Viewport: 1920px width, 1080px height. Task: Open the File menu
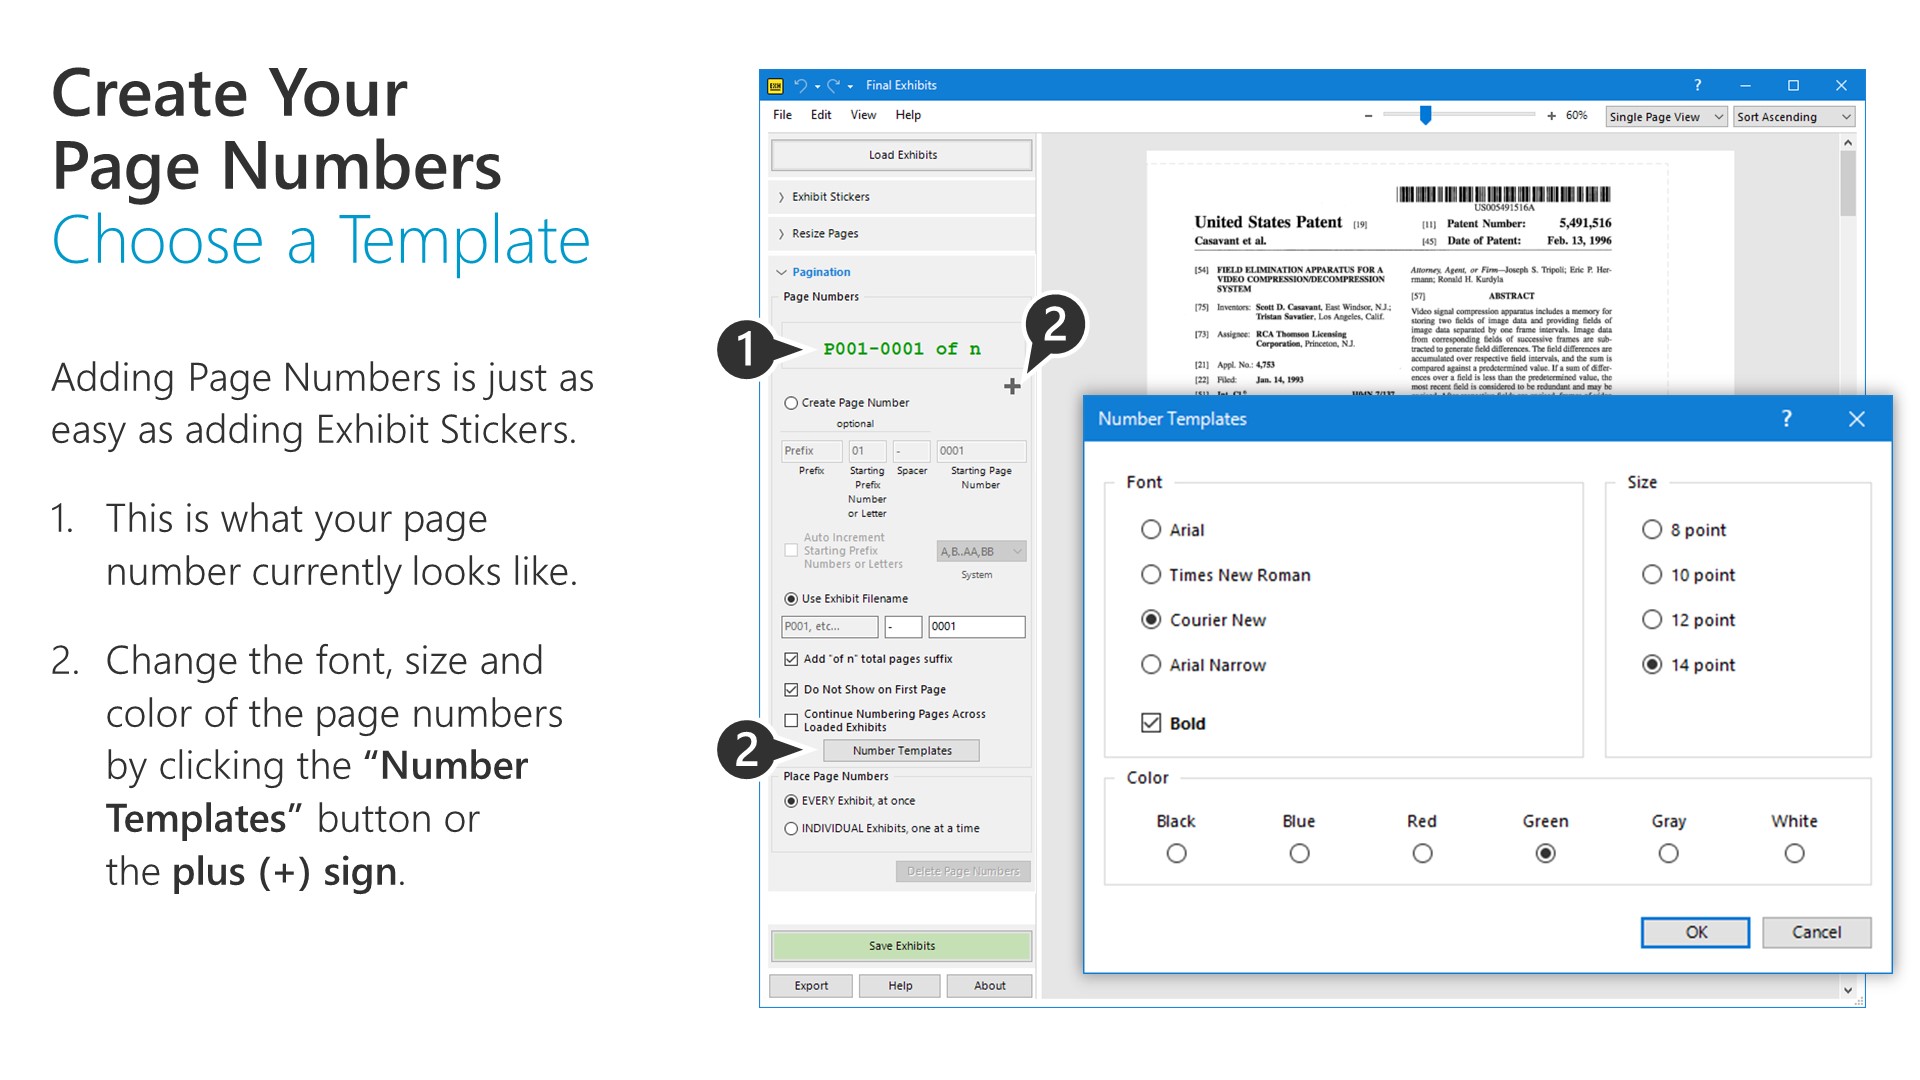[782, 115]
